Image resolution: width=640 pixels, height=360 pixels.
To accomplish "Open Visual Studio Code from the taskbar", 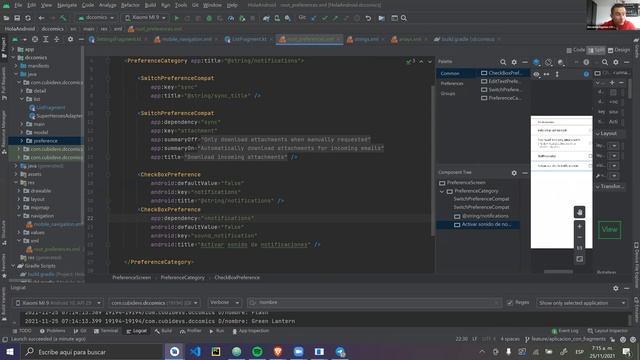I will [195, 351].
